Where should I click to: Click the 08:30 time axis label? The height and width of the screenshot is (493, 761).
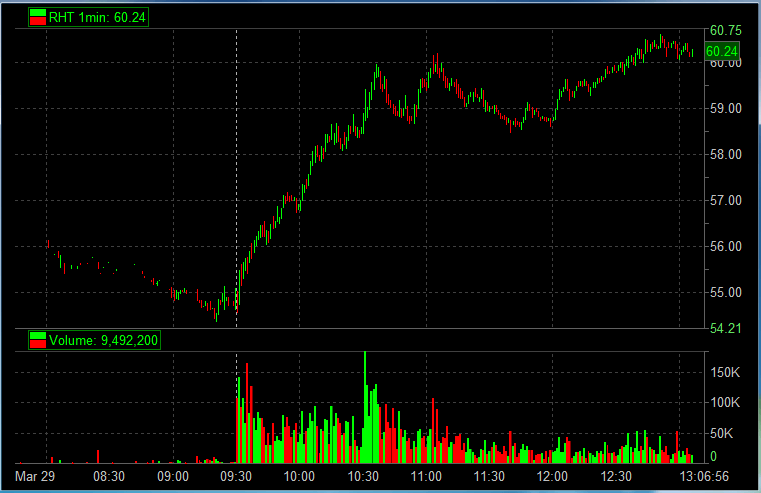pos(109,476)
